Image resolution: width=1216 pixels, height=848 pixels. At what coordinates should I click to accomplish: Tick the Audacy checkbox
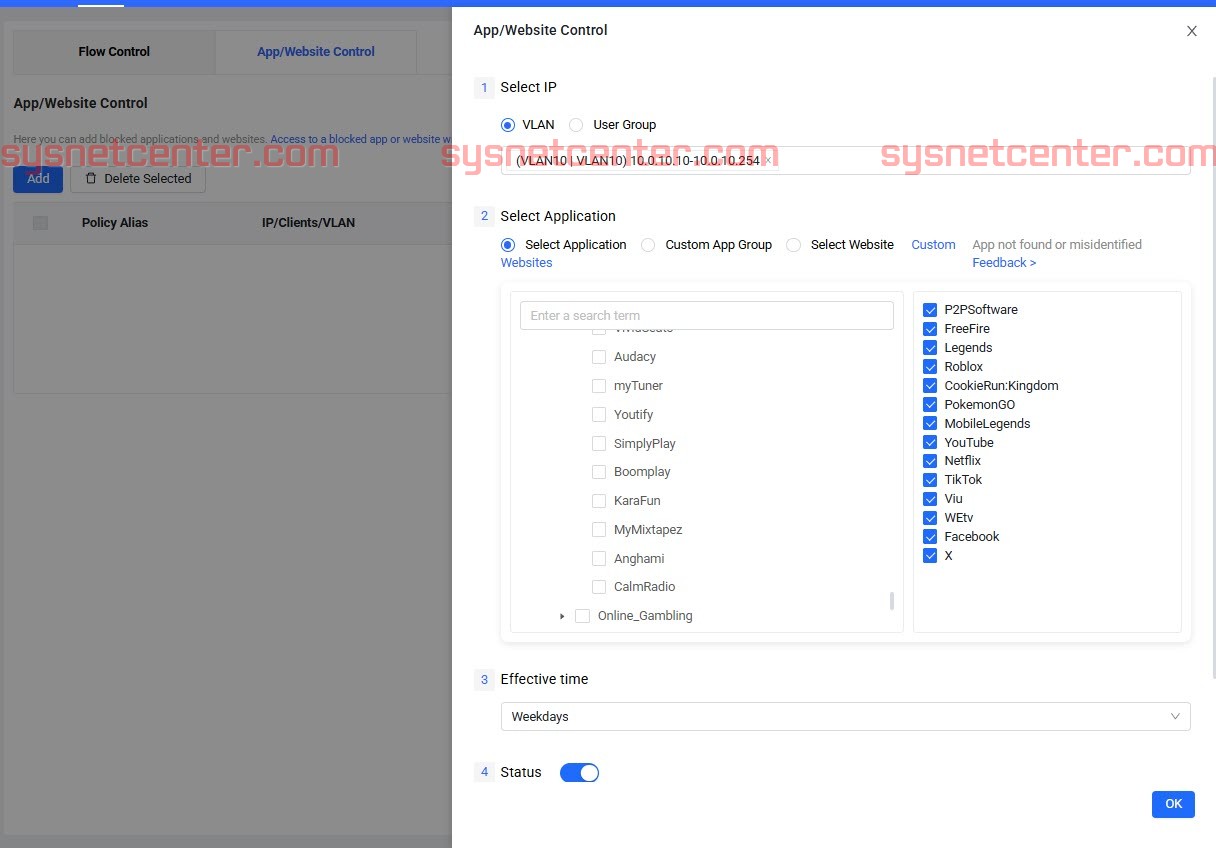599,357
